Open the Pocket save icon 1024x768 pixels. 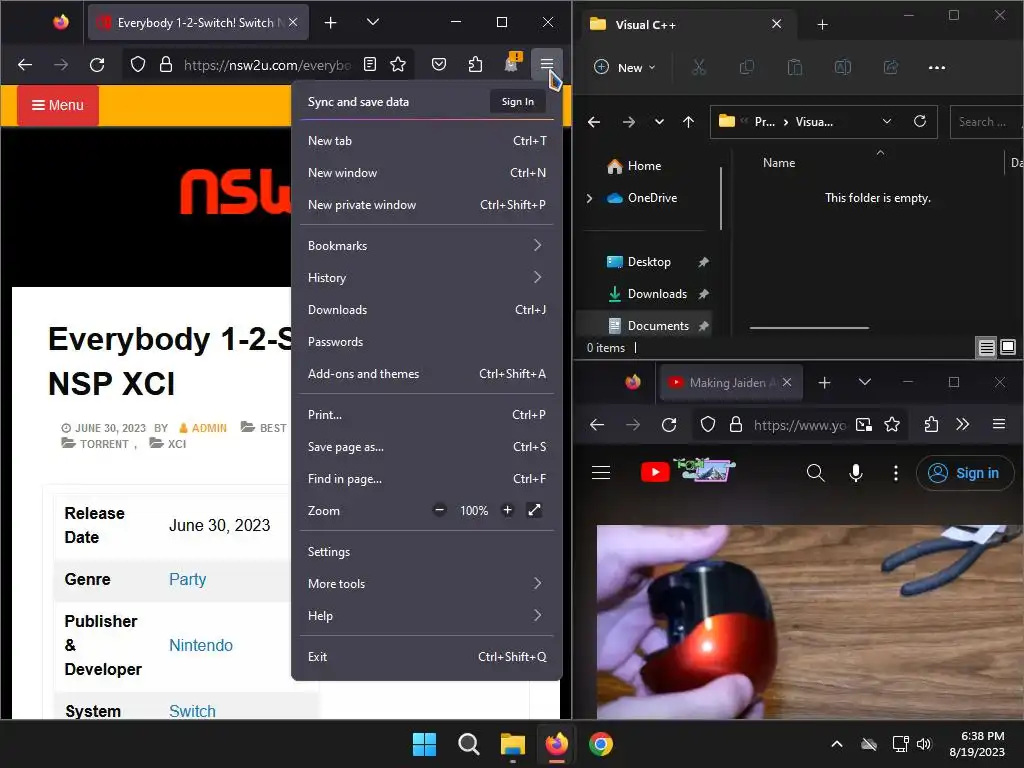pos(439,64)
